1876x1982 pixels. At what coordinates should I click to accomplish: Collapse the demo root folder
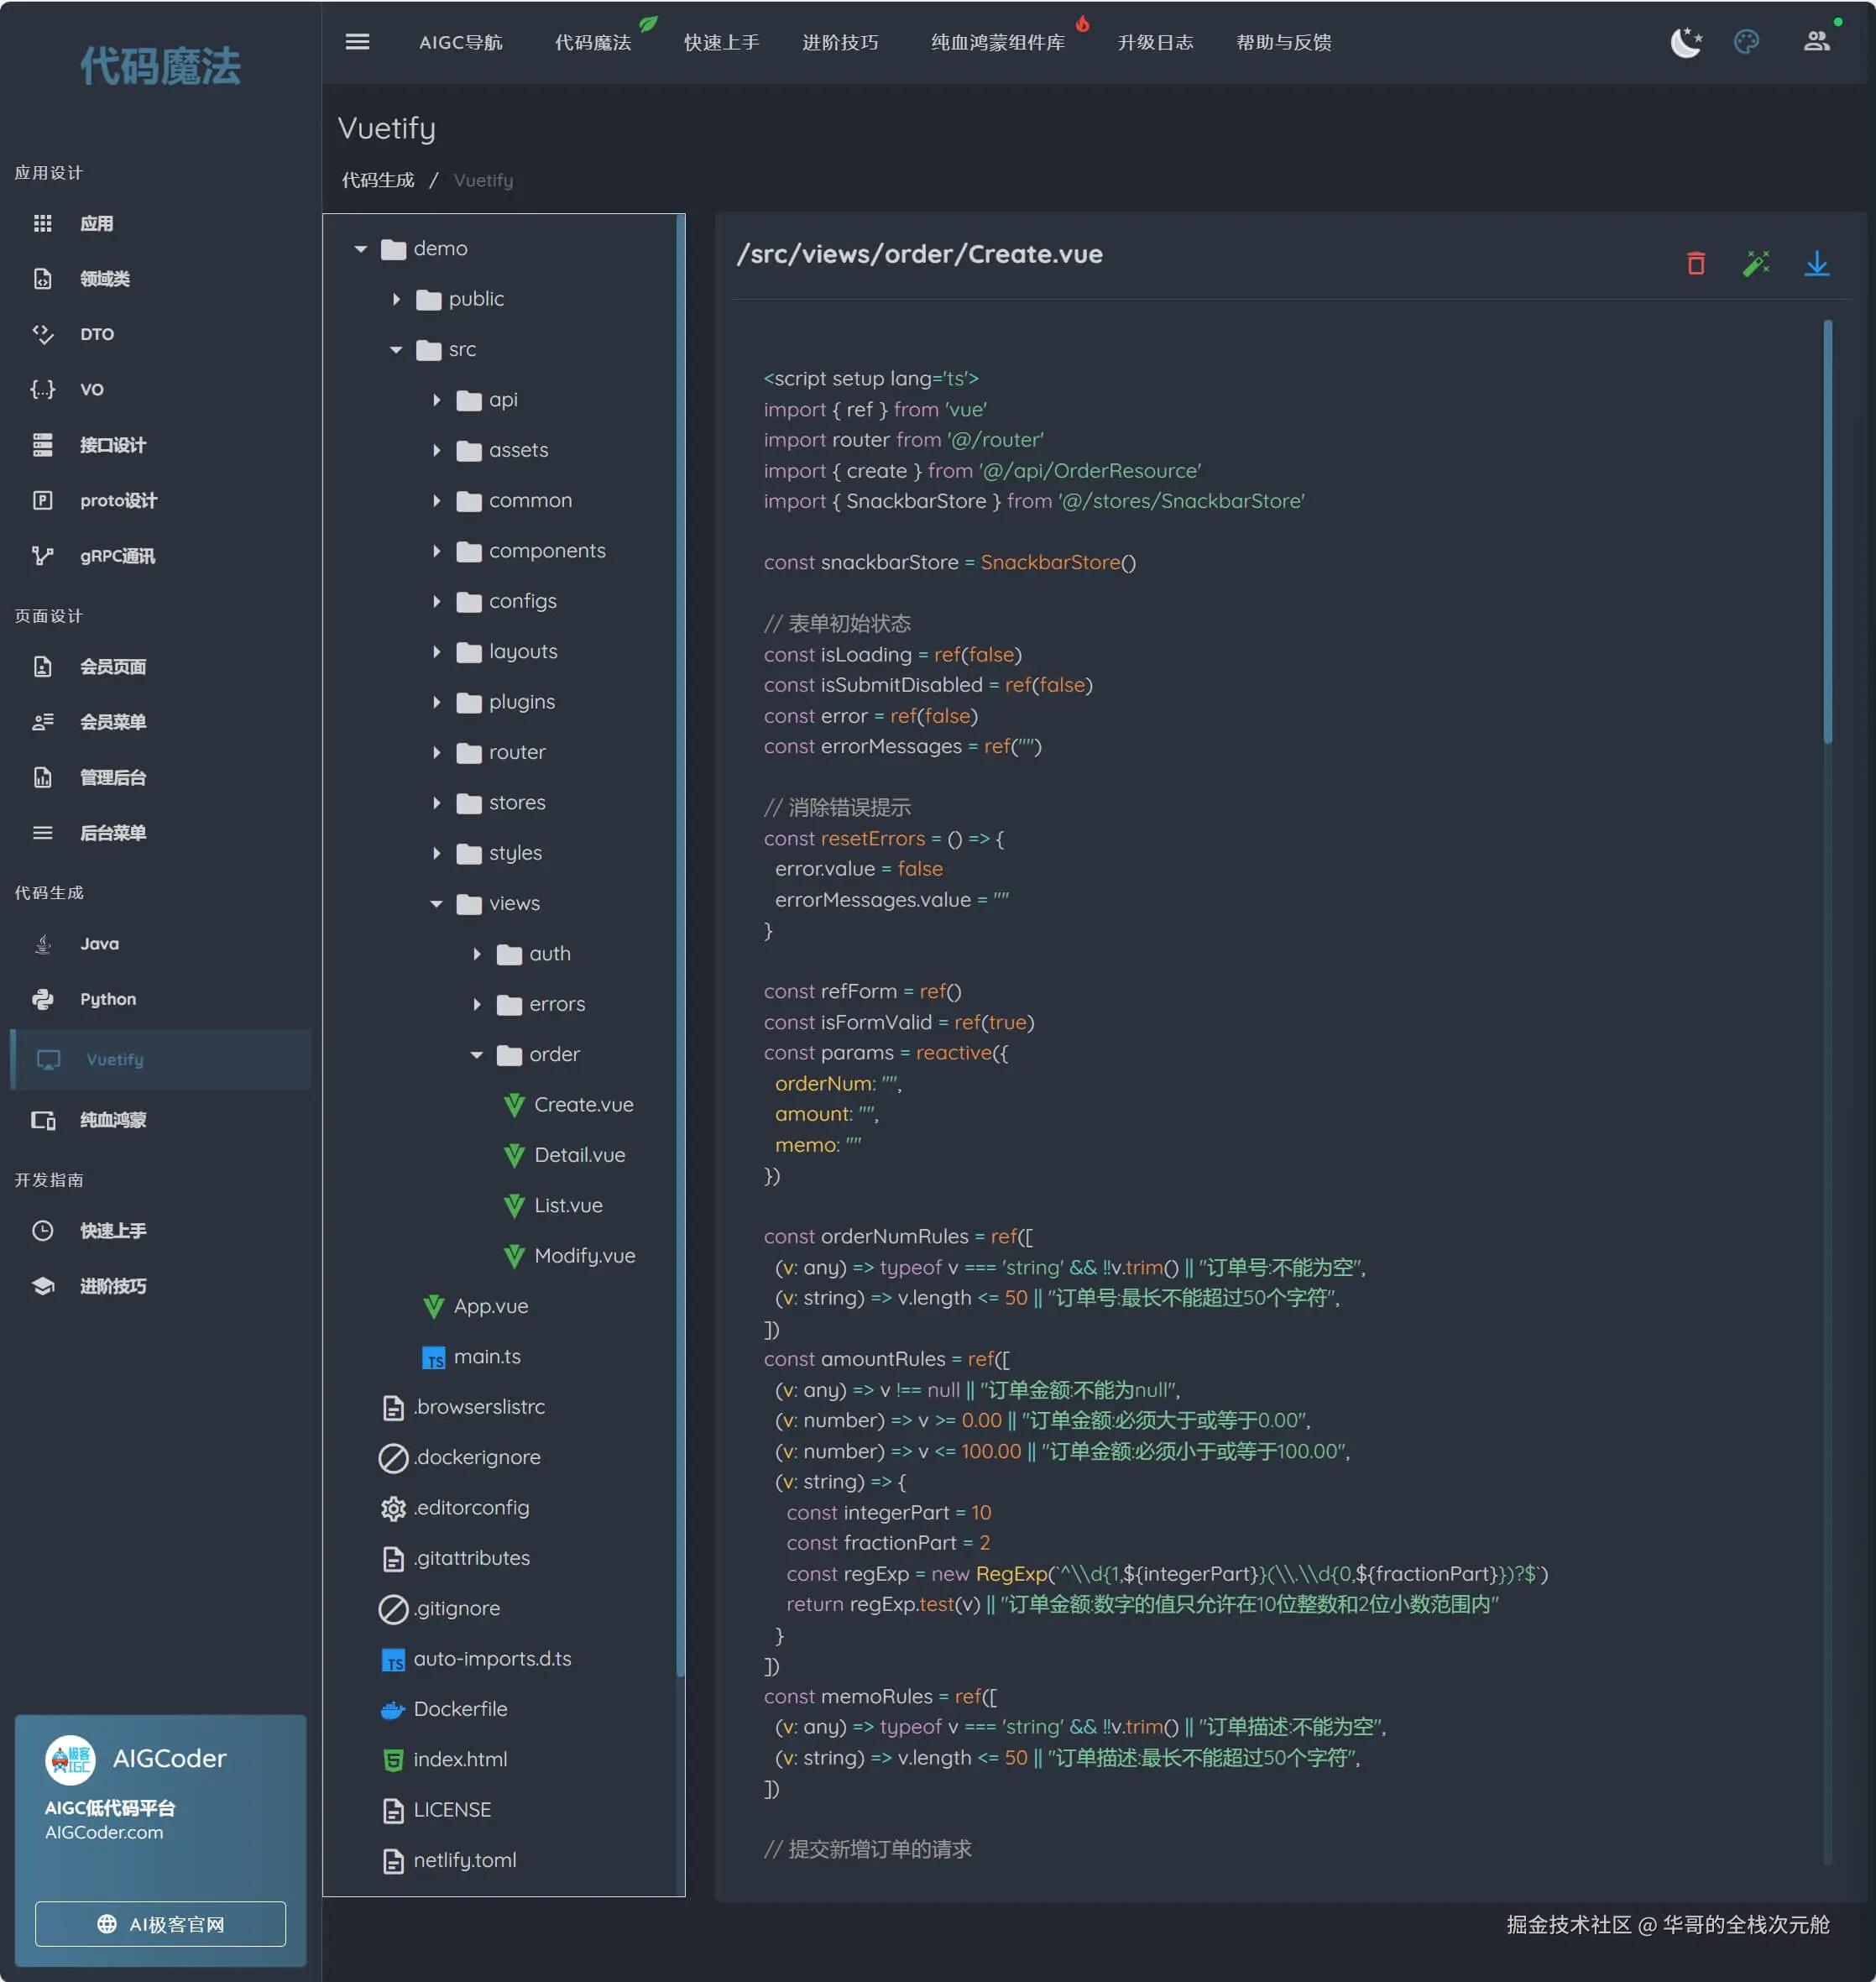361,249
